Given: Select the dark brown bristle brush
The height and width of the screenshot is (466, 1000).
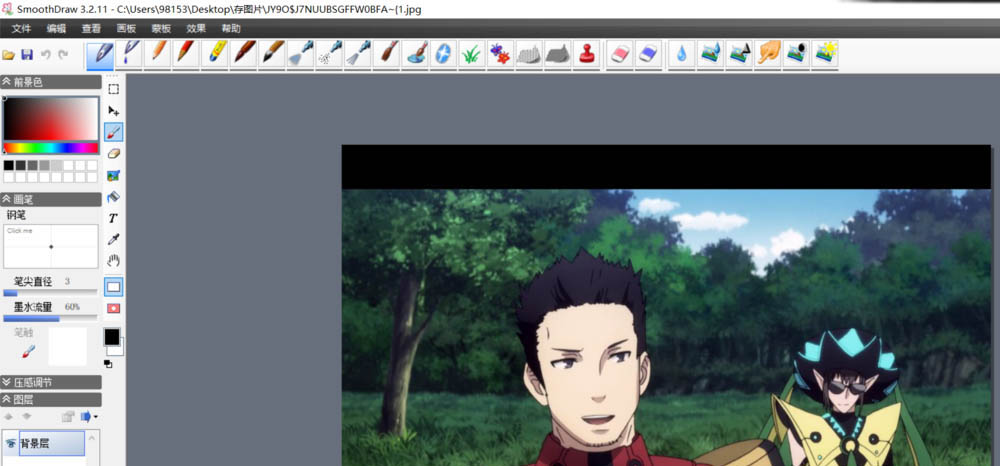Looking at the screenshot, I should [x=243, y=54].
